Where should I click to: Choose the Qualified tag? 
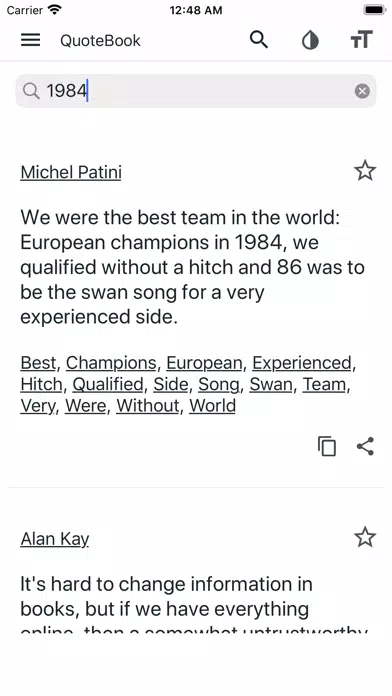pyautogui.click(x=108, y=384)
